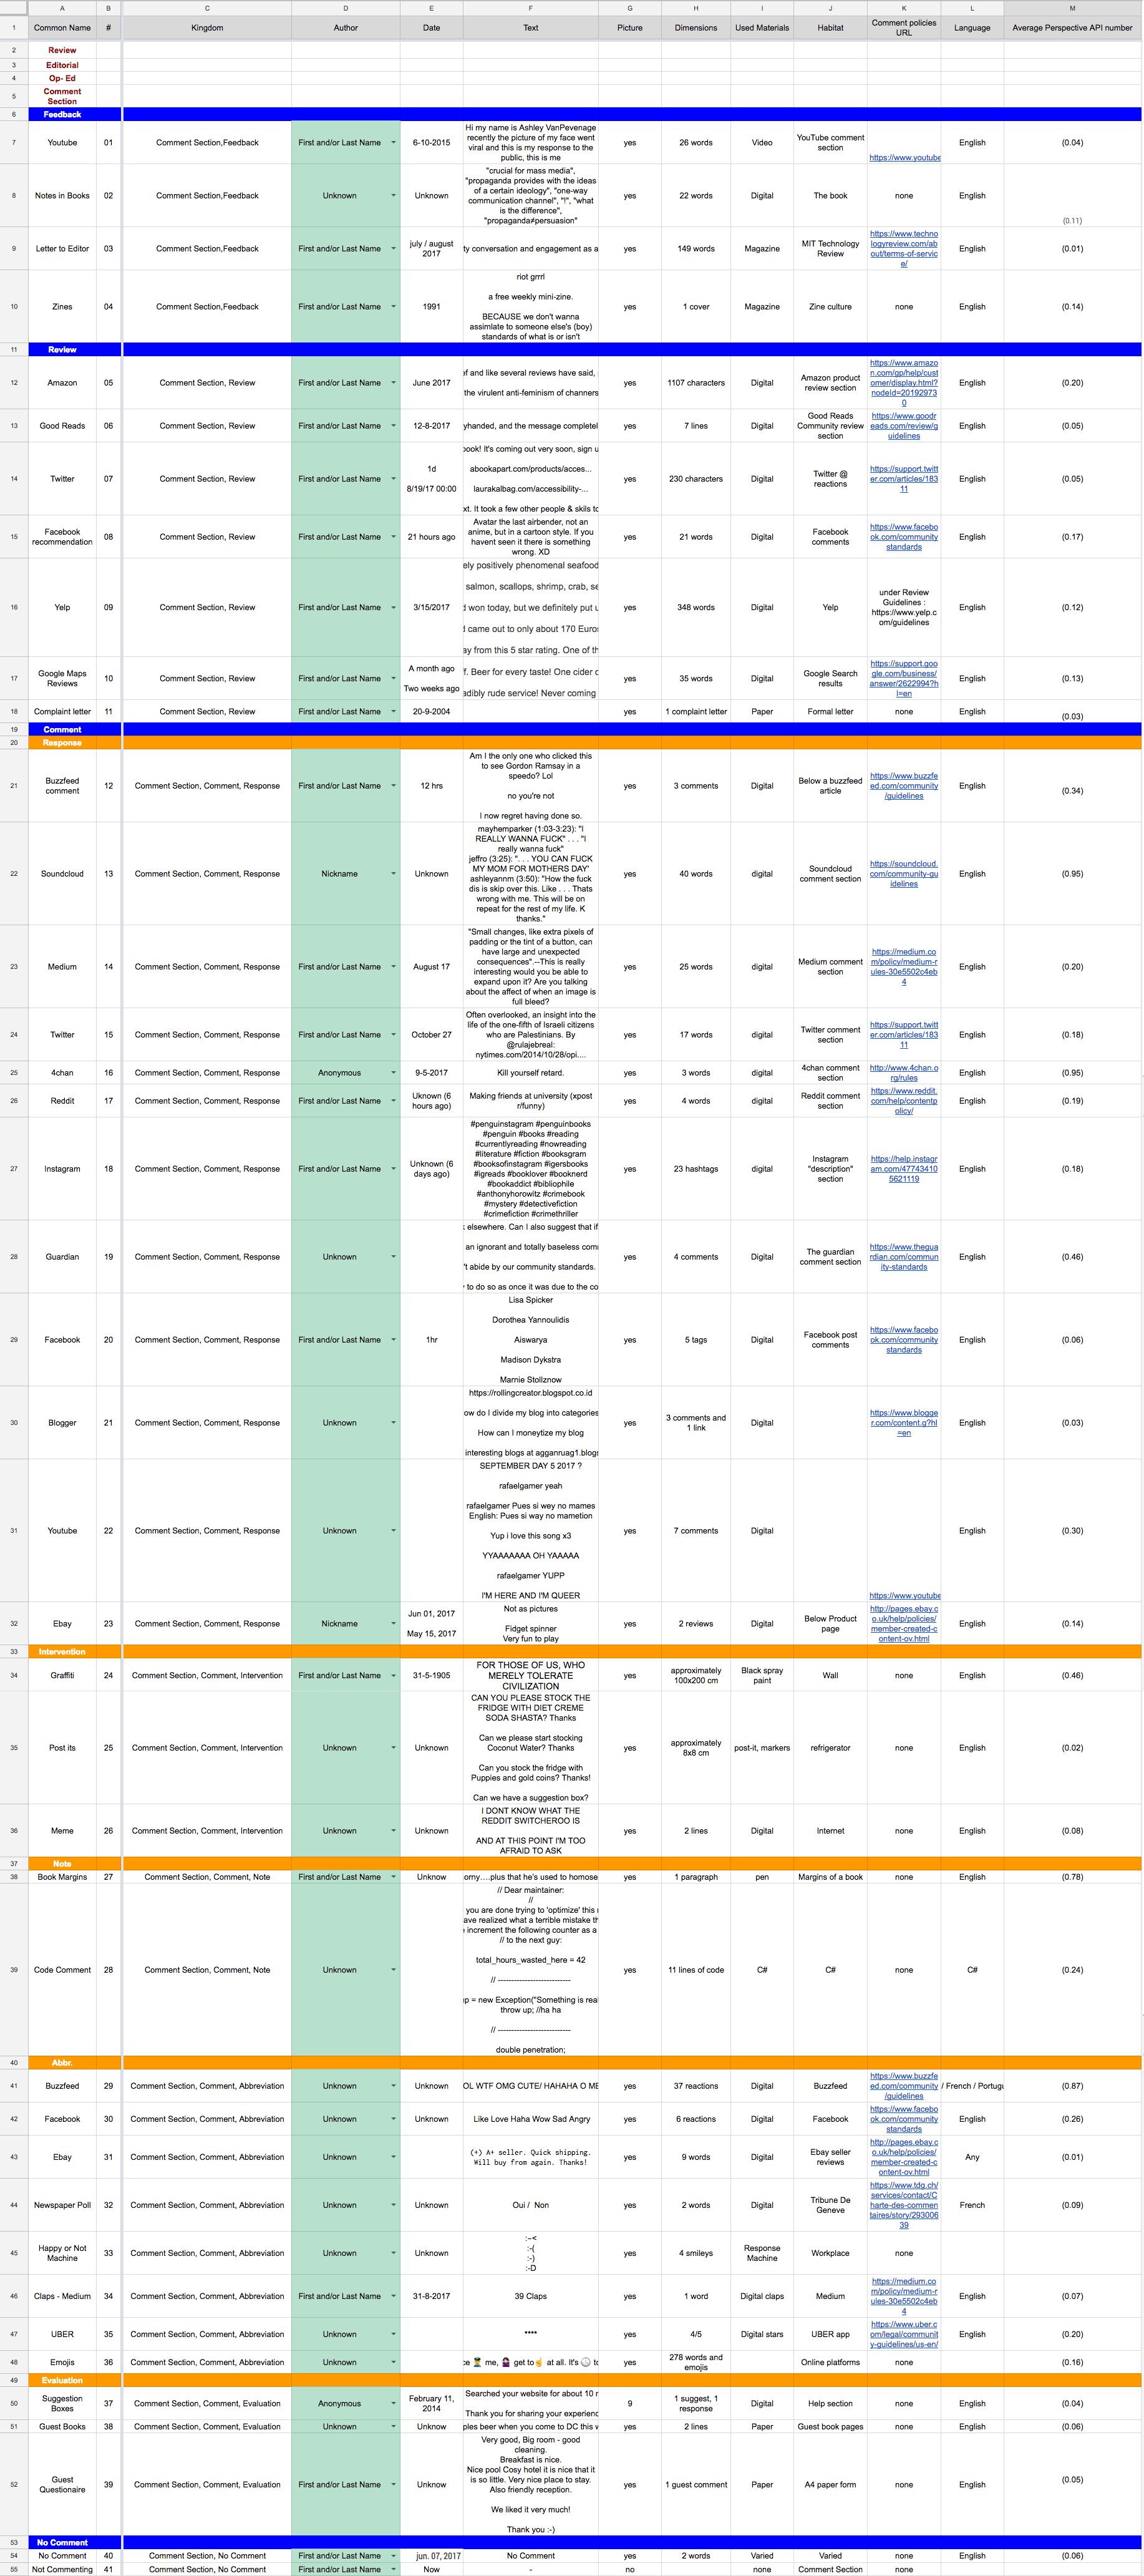The image size is (1144, 2576).
Task: Select column K header
Action: click(904, 8)
